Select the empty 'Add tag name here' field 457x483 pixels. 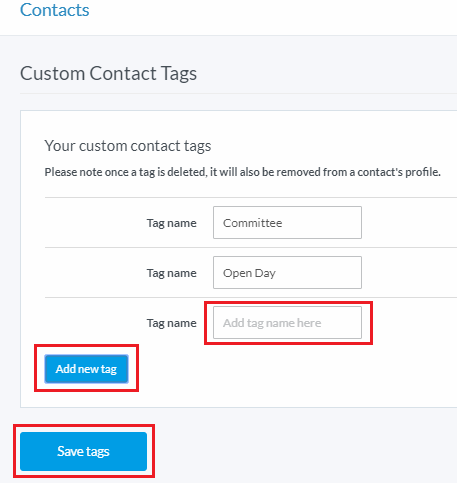287,322
